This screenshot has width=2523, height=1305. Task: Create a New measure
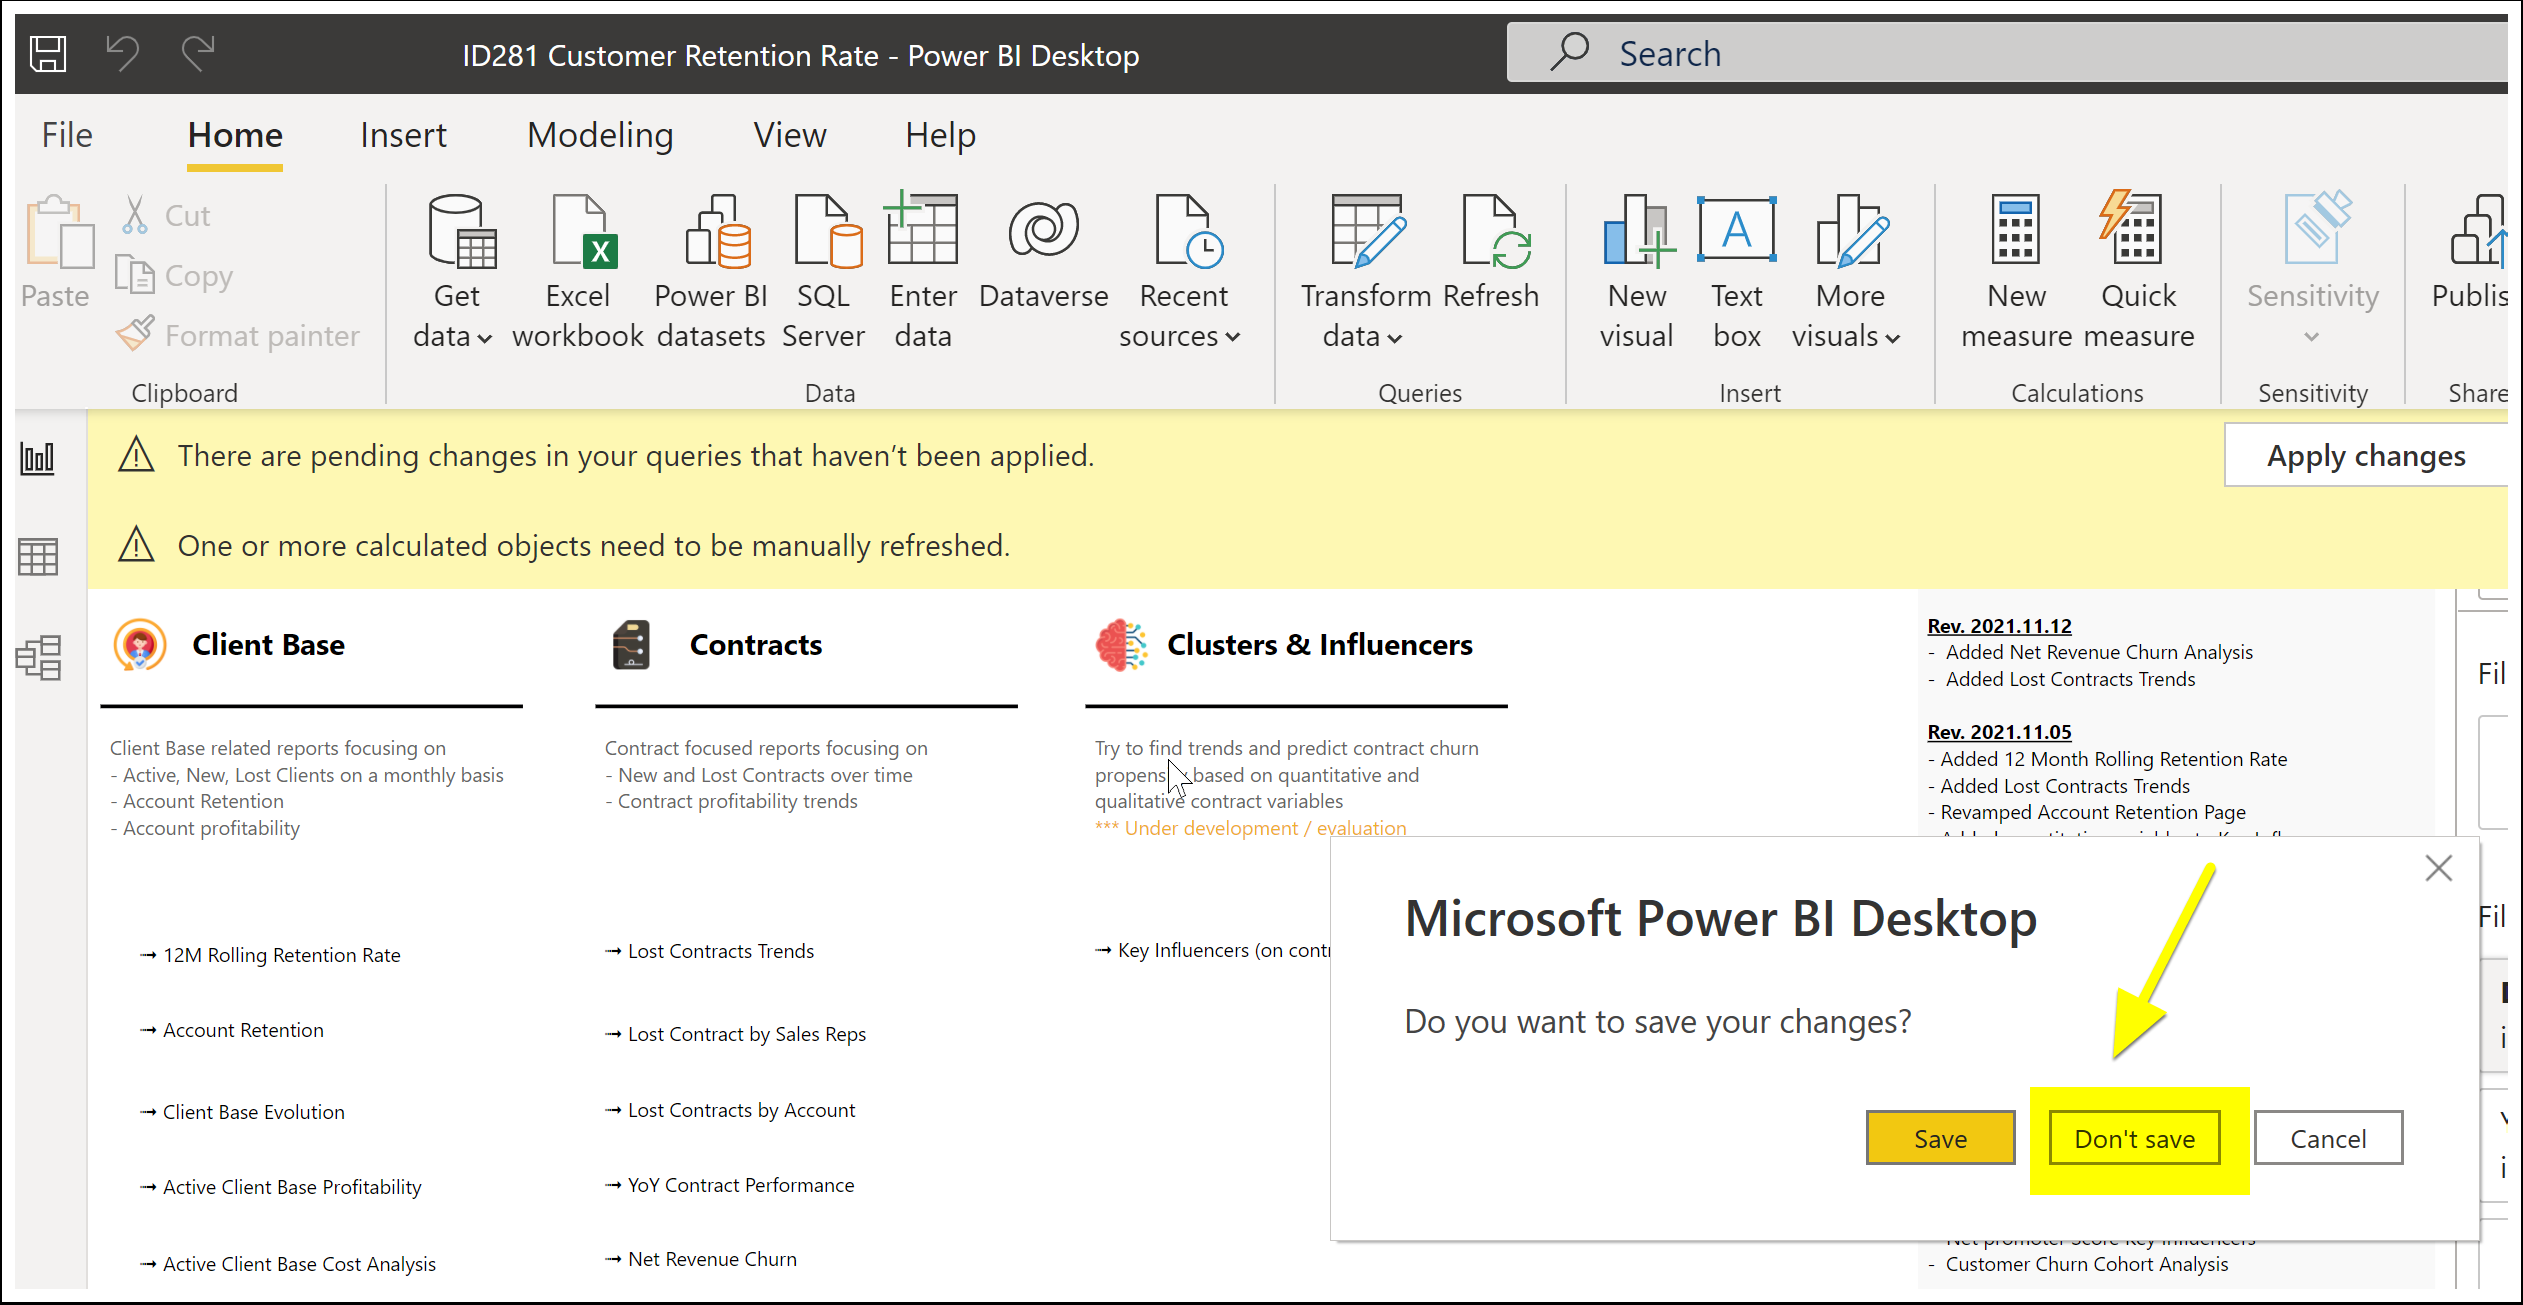click(2016, 272)
